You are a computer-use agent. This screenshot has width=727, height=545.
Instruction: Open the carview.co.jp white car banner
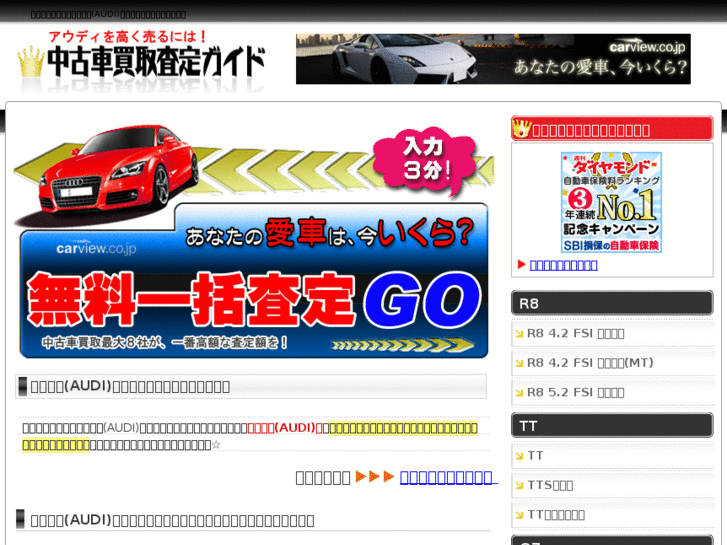[493, 59]
